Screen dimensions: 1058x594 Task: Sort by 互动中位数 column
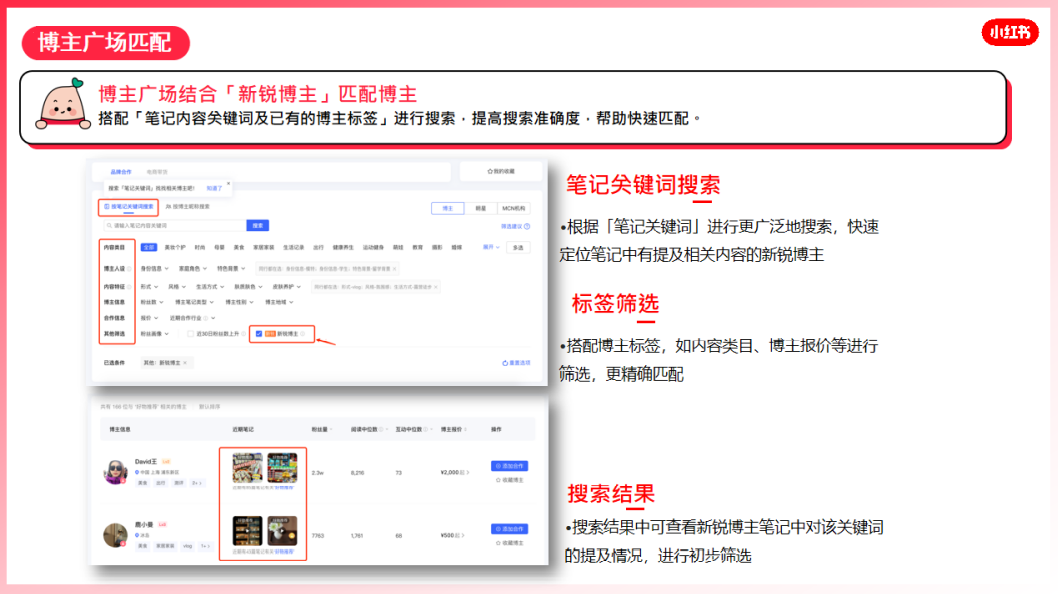pos(414,429)
